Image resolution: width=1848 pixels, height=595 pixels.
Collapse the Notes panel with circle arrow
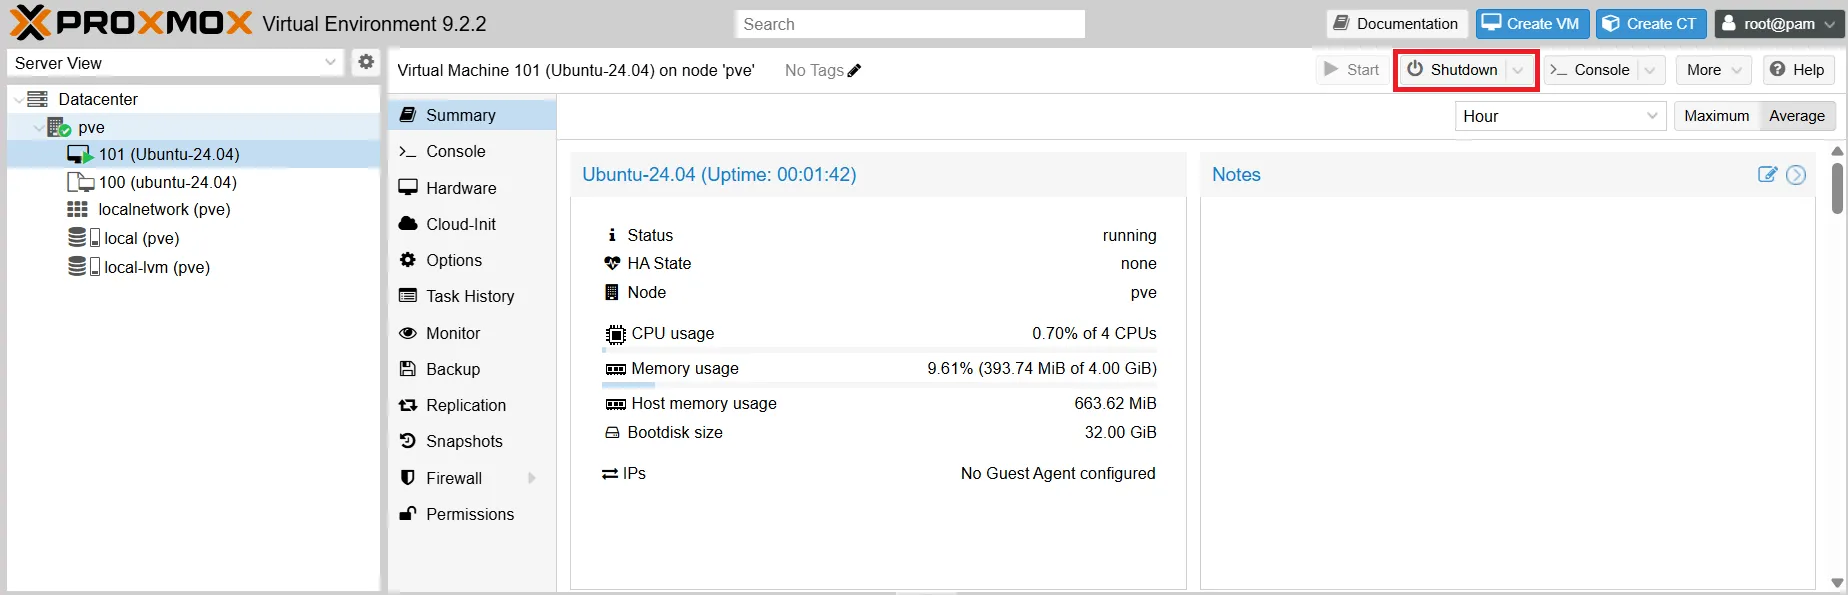(1796, 175)
